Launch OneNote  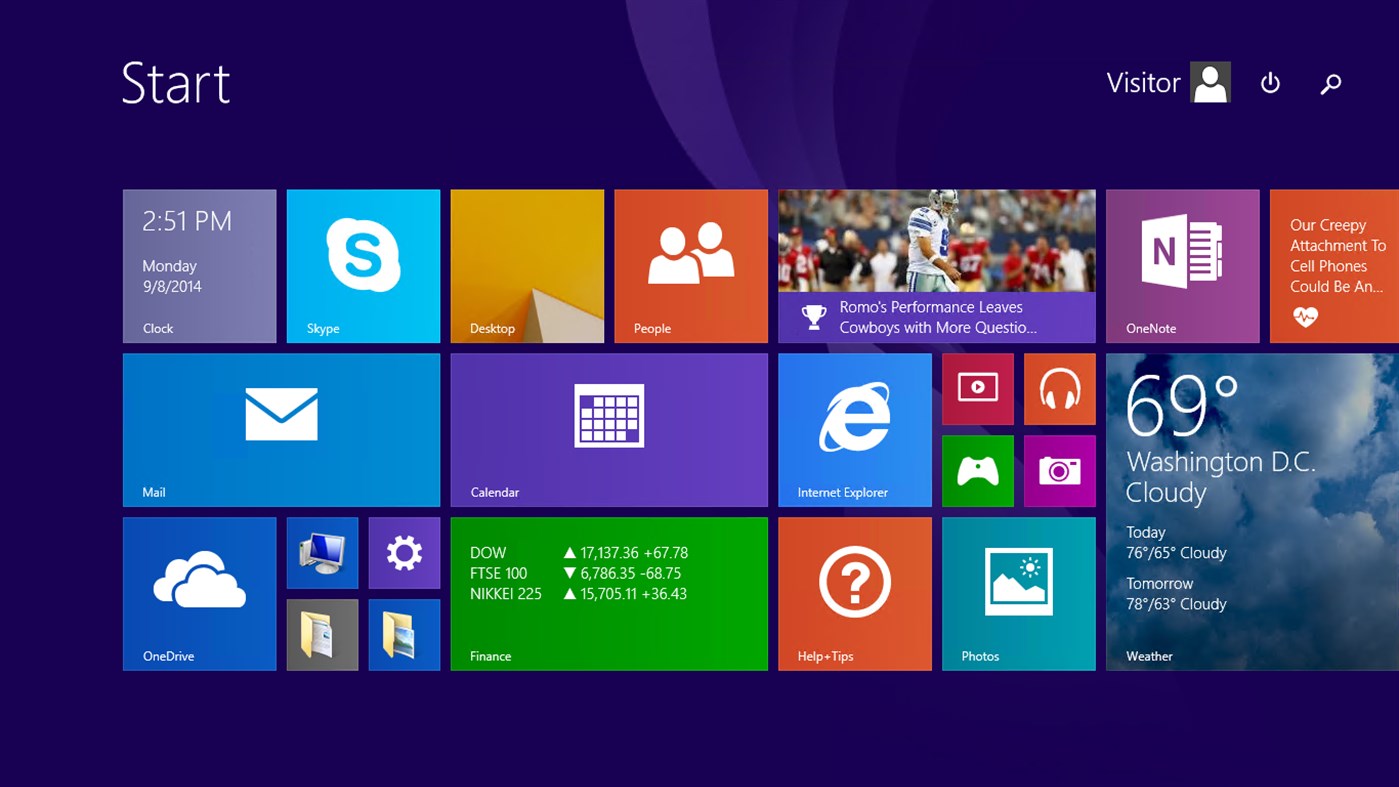(x=1182, y=265)
